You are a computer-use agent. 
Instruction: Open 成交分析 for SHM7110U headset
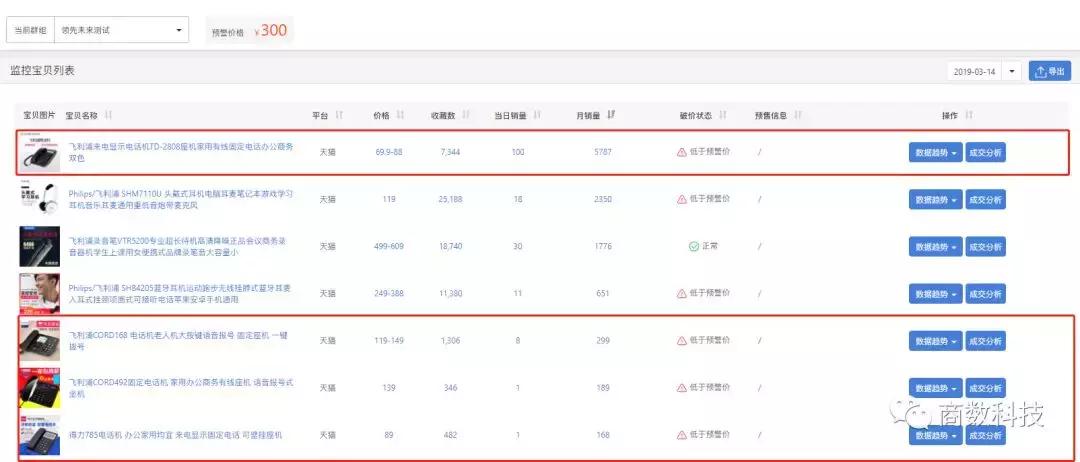(x=985, y=200)
